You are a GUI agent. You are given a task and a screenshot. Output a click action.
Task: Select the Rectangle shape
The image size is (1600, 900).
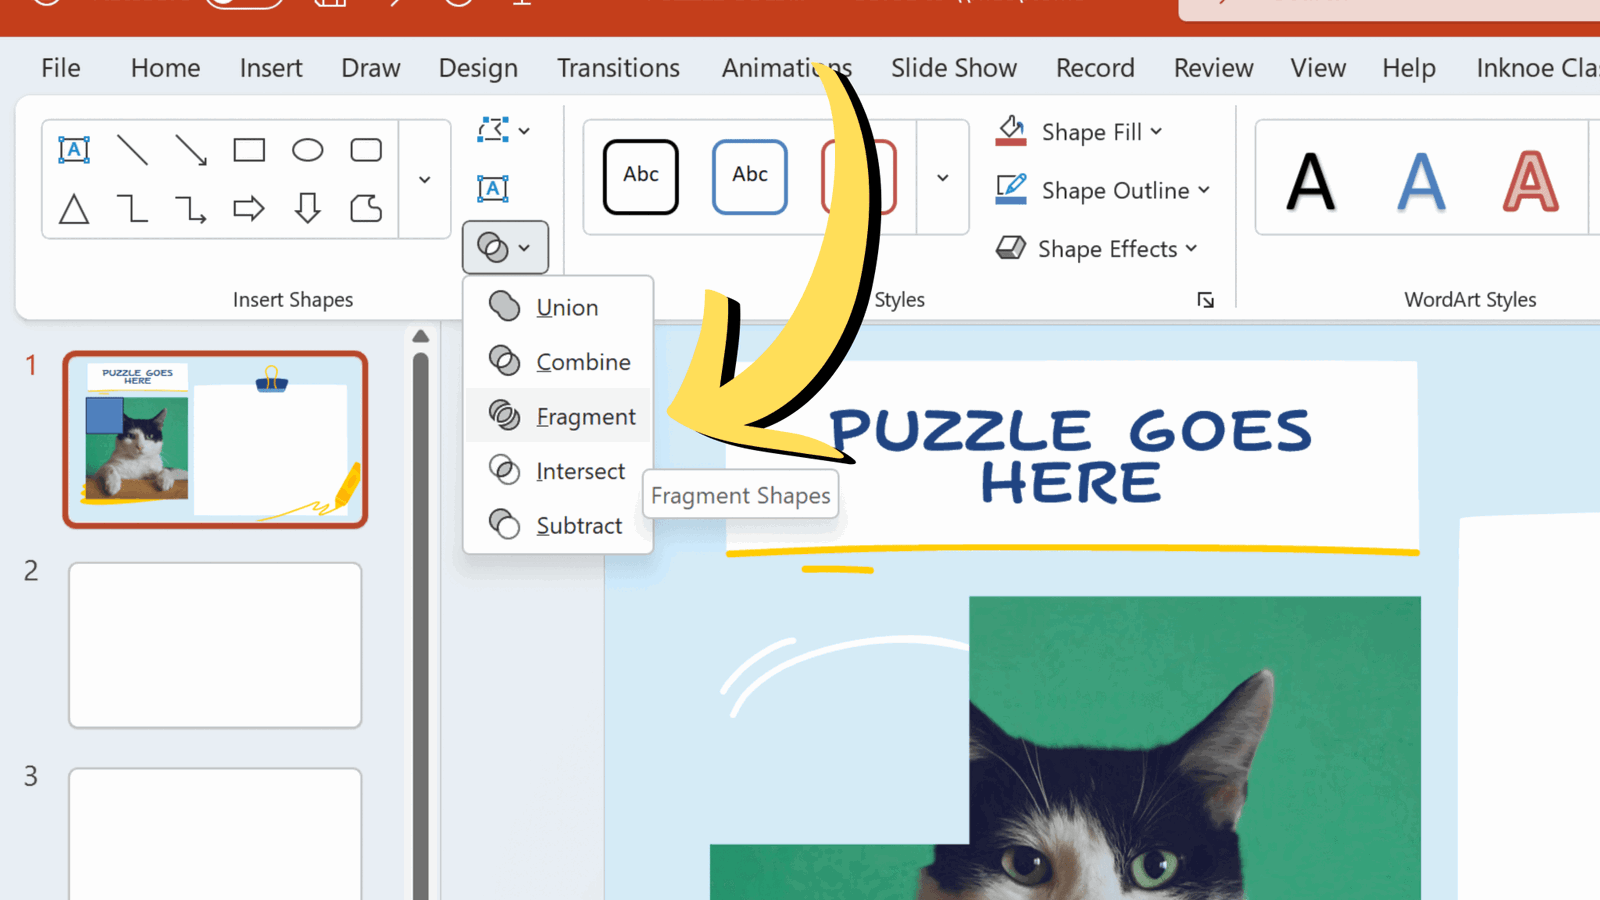tap(248, 149)
